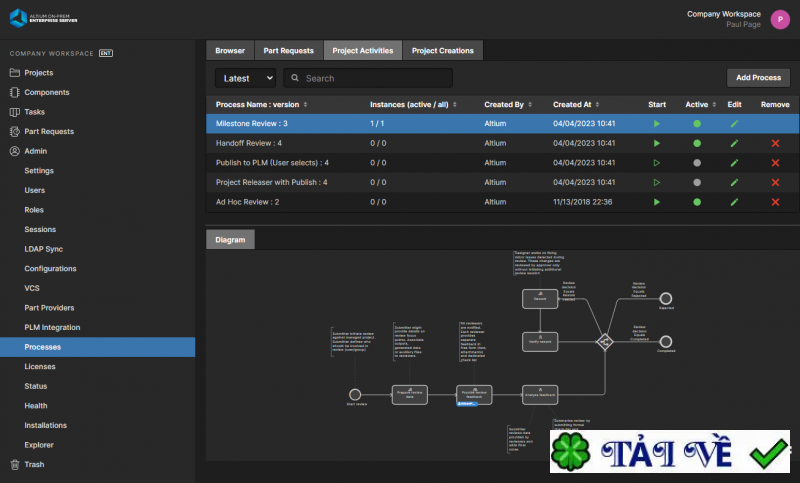This screenshot has height=483, width=800.
Task: Click the Start play icon for Milestone Review
Action: (x=657, y=124)
